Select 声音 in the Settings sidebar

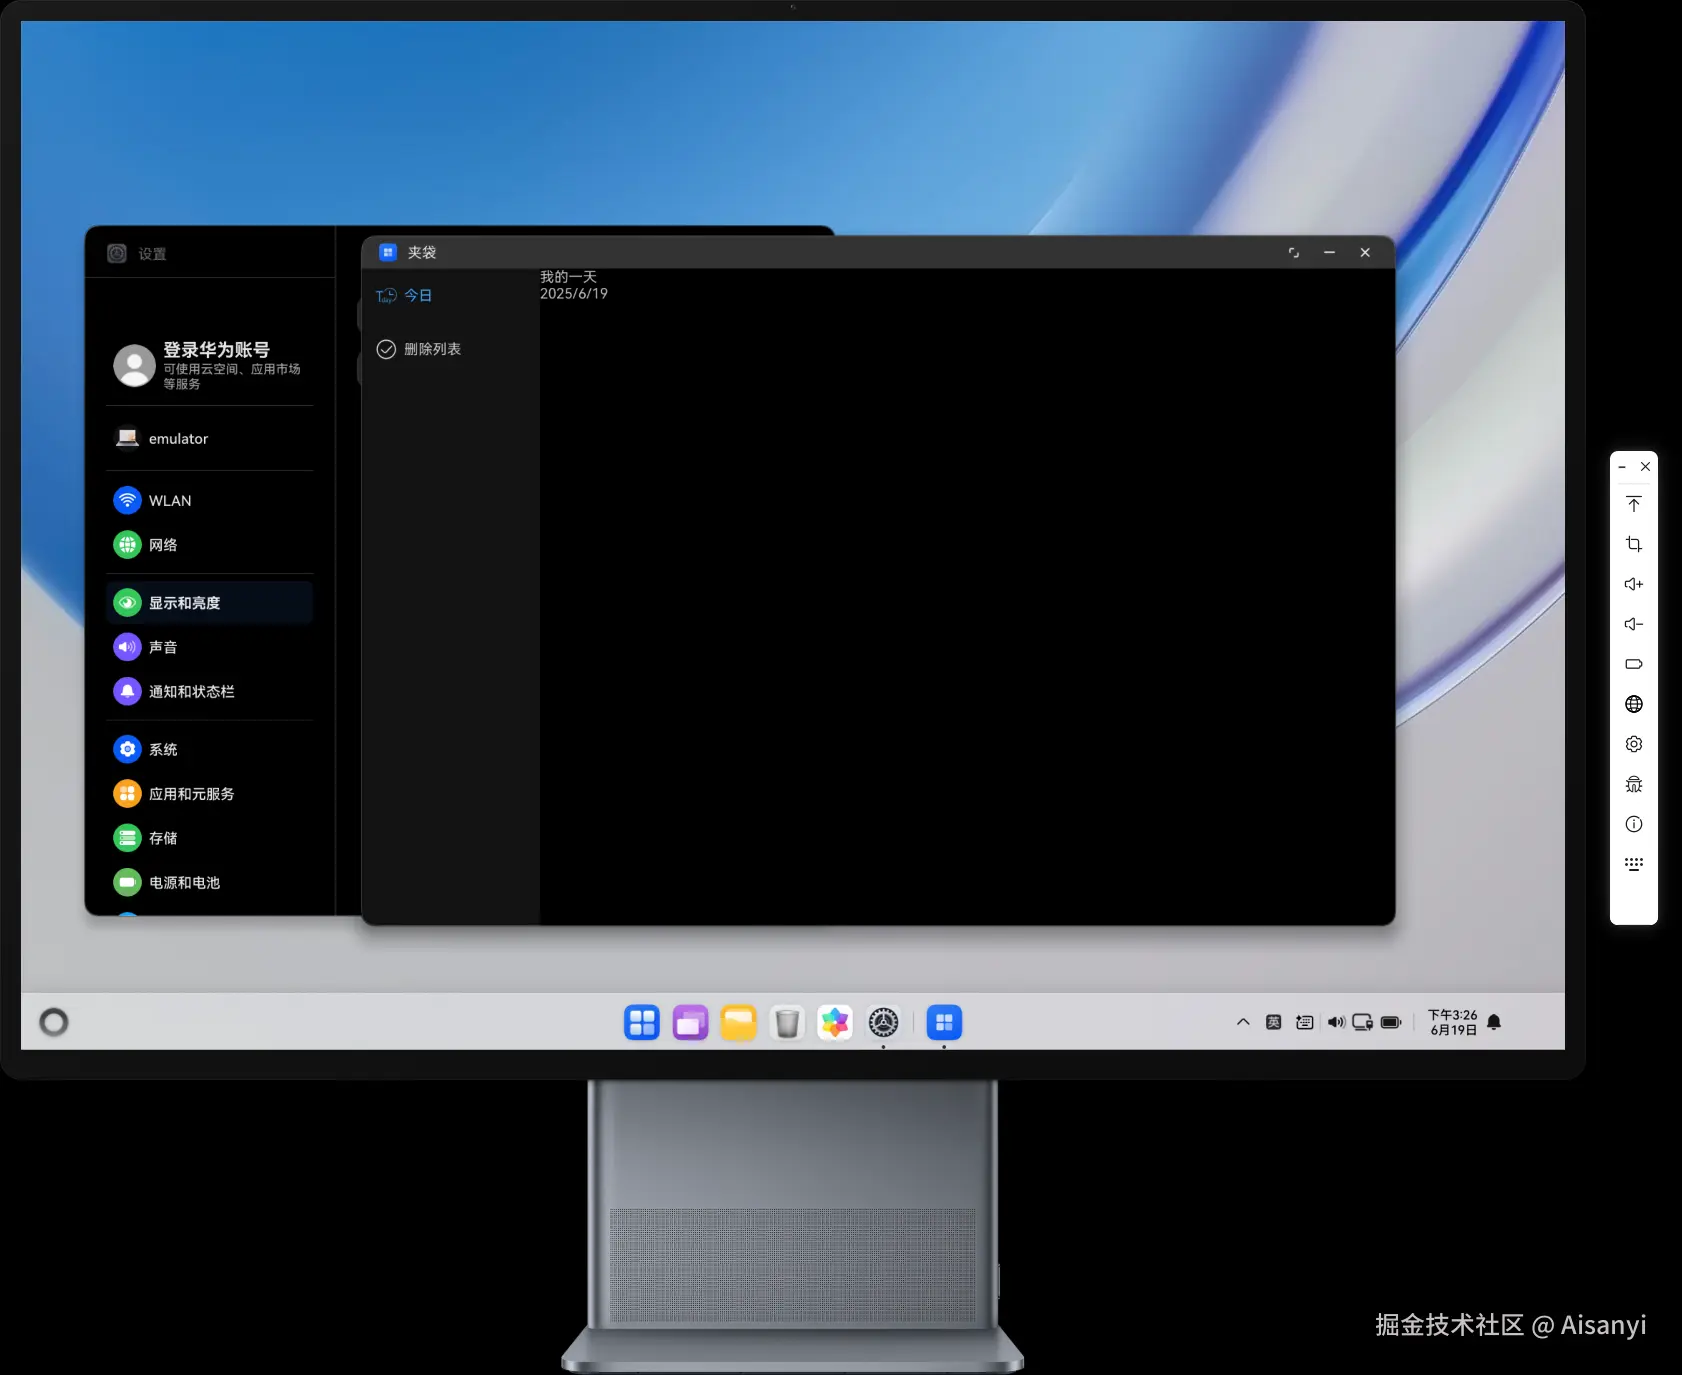(x=163, y=646)
